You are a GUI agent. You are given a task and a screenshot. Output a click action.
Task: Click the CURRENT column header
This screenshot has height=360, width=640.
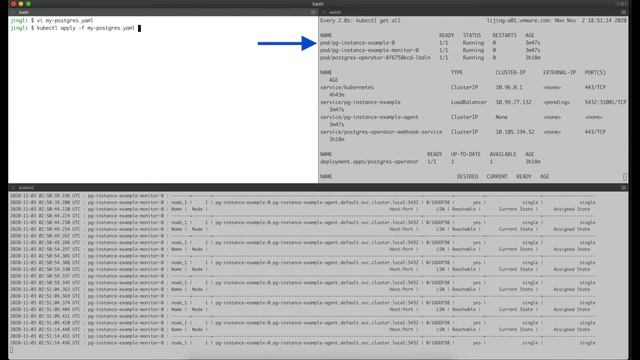tap(497, 177)
